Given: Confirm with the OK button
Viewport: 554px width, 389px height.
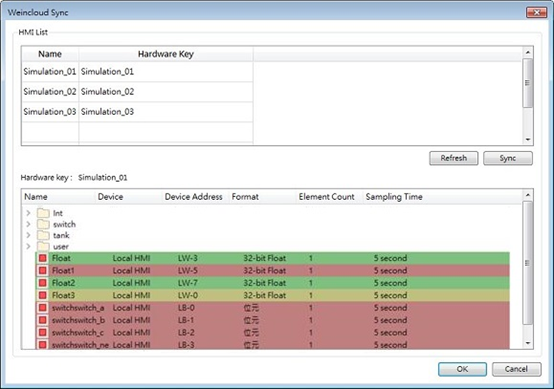Looking at the screenshot, I should [x=462, y=369].
